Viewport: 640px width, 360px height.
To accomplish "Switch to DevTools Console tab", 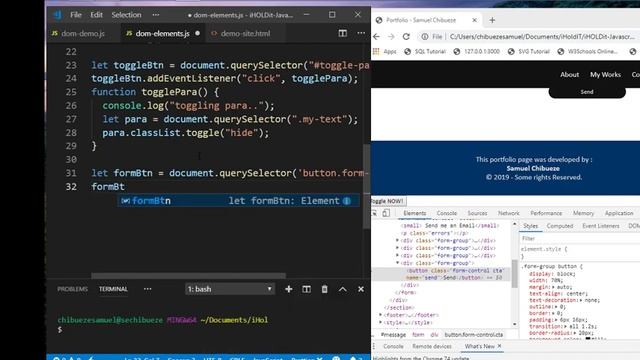I will click(x=447, y=213).
